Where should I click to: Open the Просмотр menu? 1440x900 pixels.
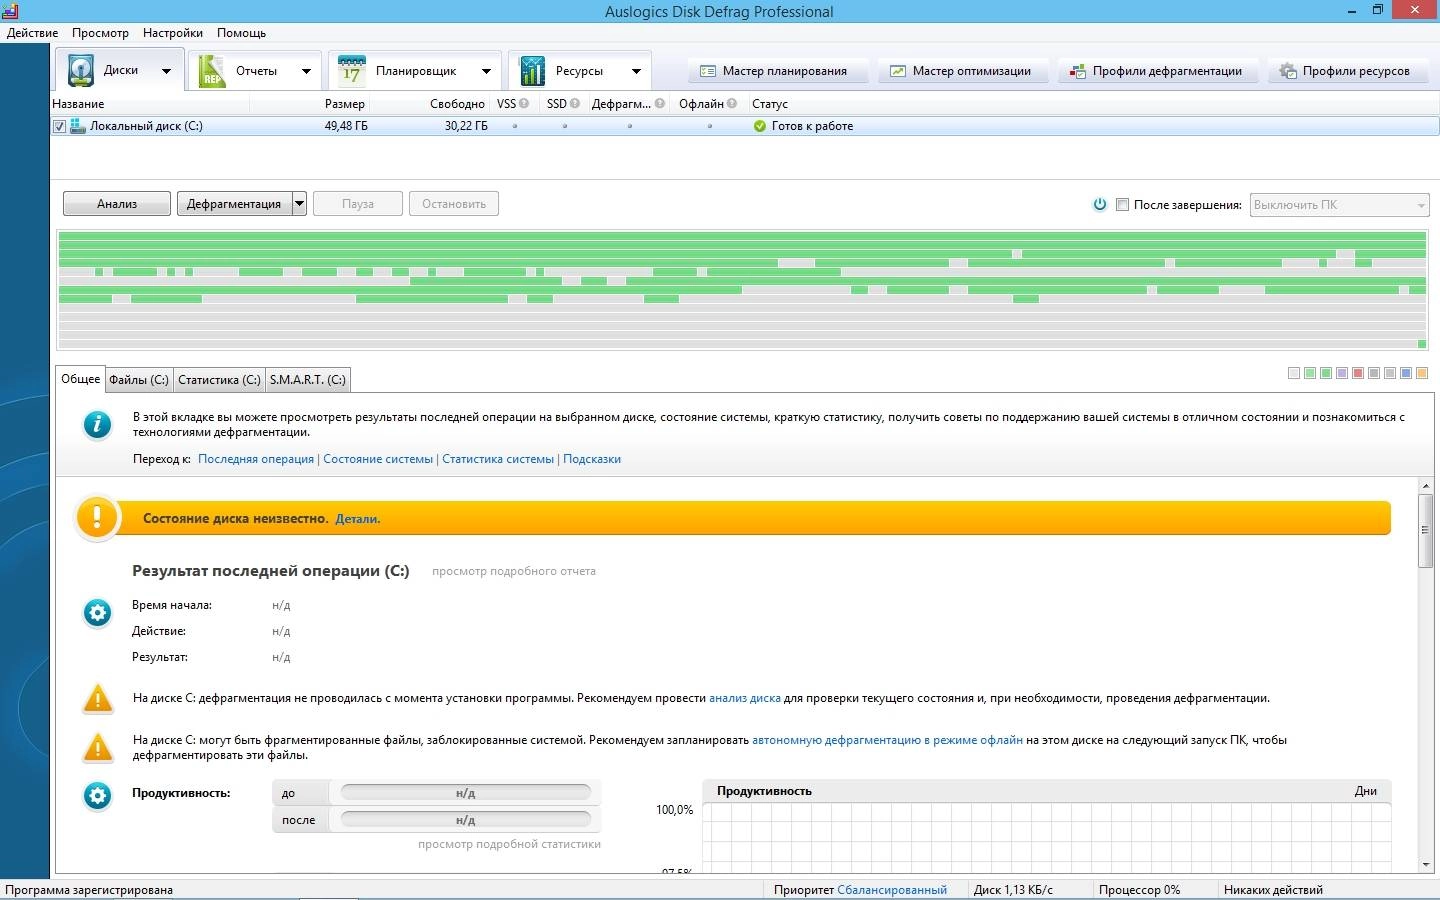[x=100, y=33]
